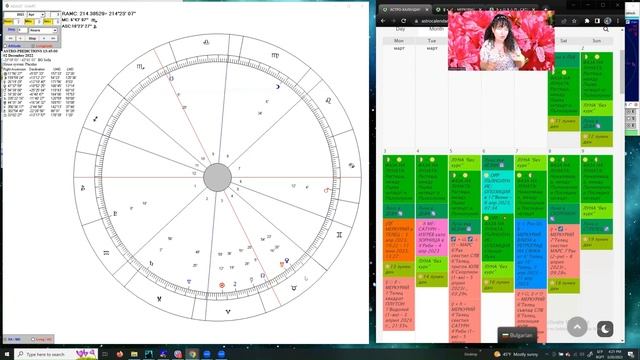Image resolution: width=640 pixels, height=360 pixels.
Task: Click the fast rewind << button
Action: point(10,38)
